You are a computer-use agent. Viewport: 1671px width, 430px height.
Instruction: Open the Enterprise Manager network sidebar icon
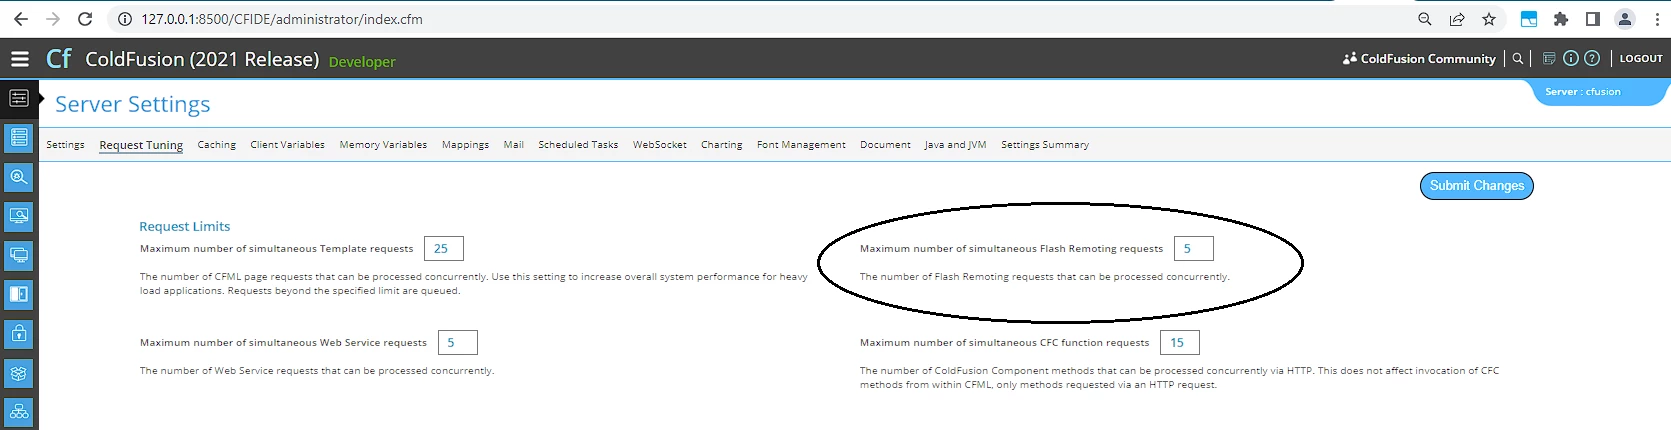(x=19, y=412)
